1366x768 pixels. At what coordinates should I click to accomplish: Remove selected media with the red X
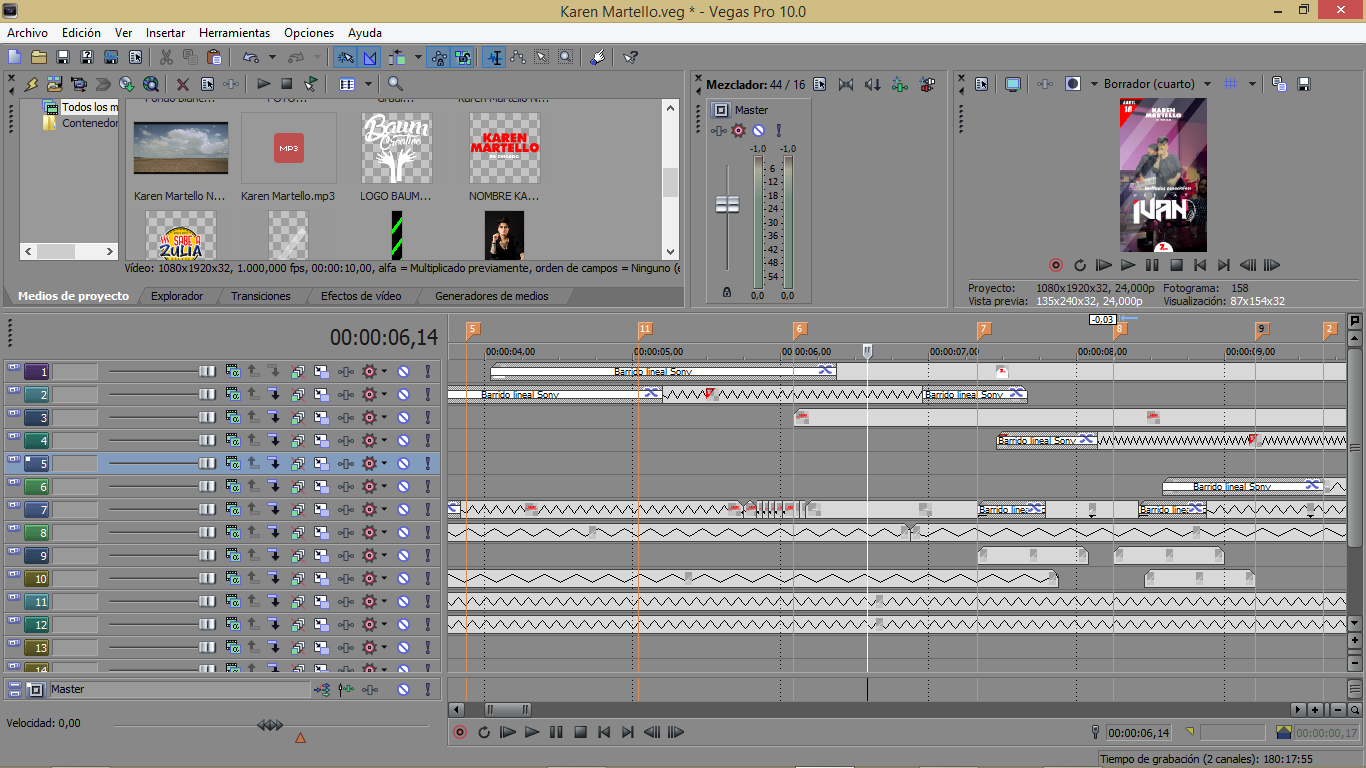click(183, 84)
